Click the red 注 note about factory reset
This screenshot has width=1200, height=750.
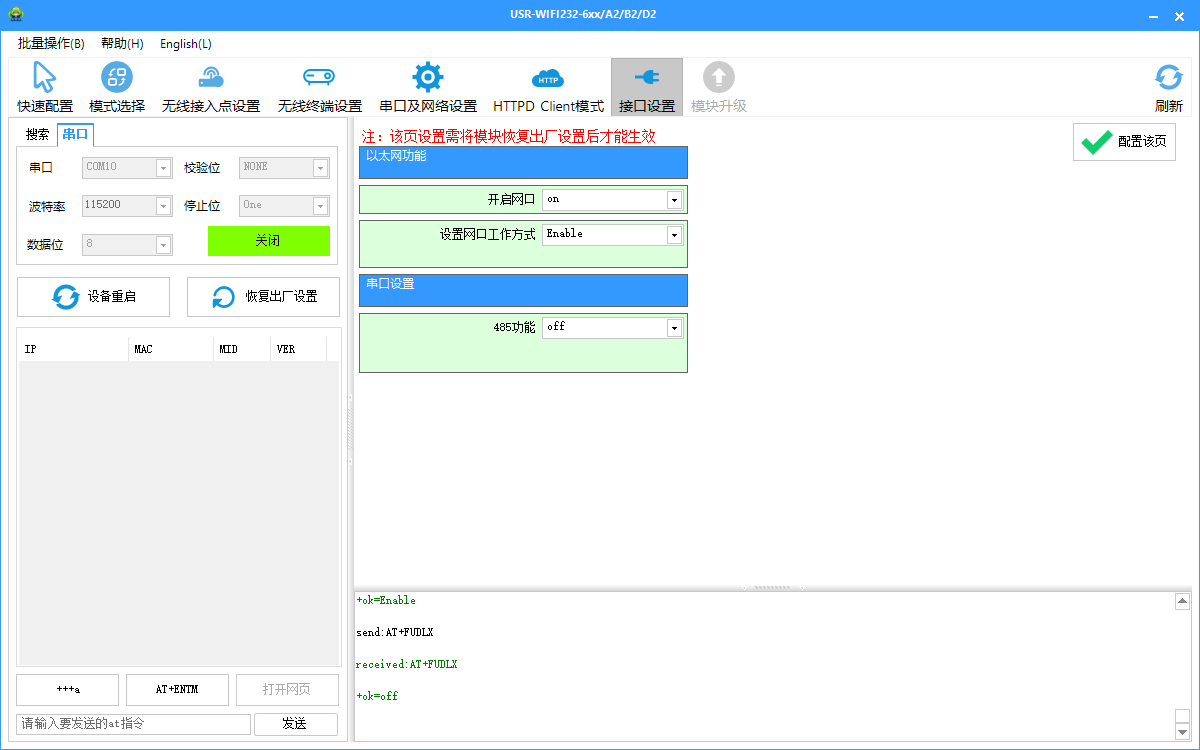click(509, 136)
